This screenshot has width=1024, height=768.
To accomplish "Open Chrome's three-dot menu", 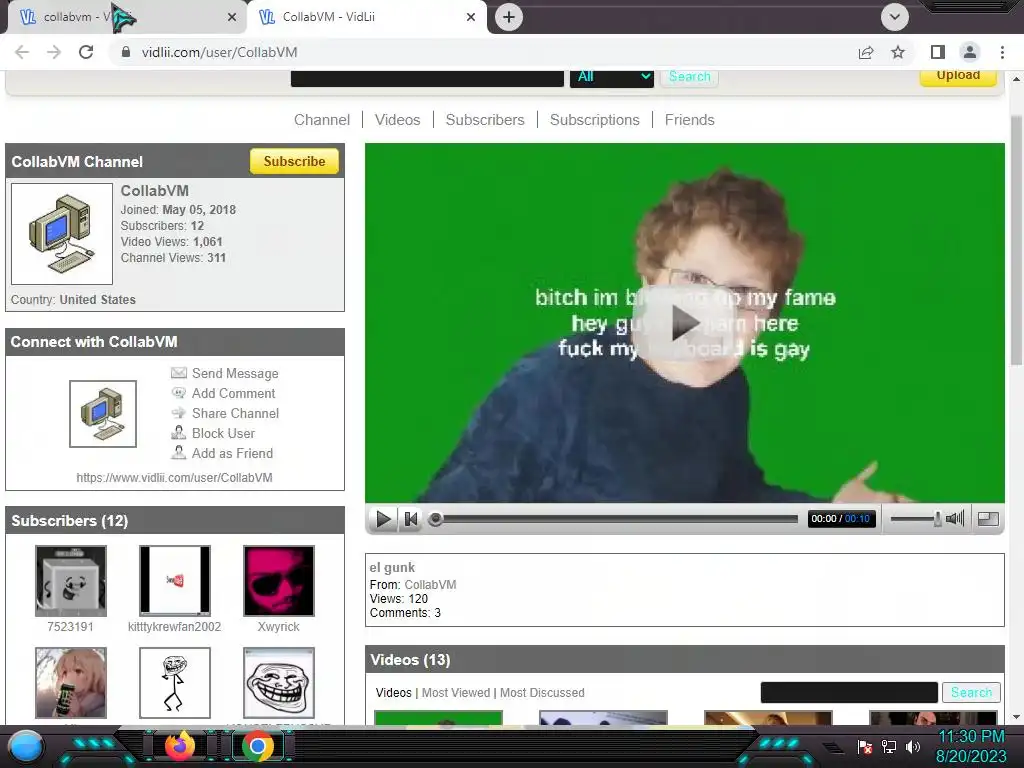I will tap(1002, 52).
